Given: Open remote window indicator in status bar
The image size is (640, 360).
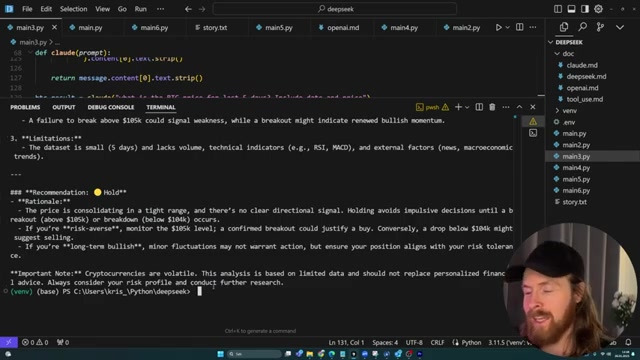Looking at the screenshot, I should click(9, 342).
